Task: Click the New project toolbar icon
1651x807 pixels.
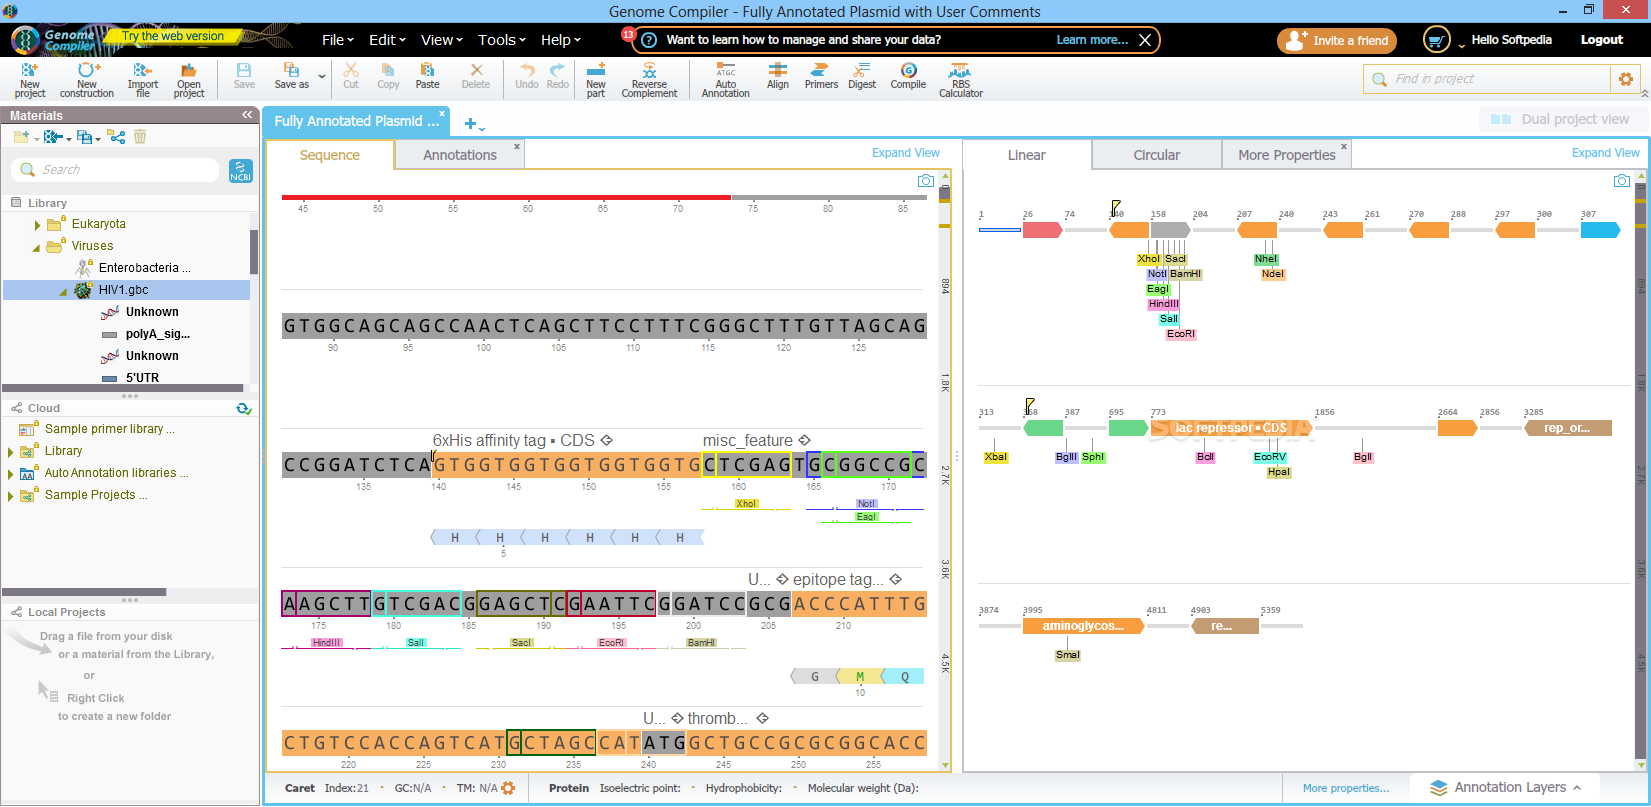Action: point(30,79)
